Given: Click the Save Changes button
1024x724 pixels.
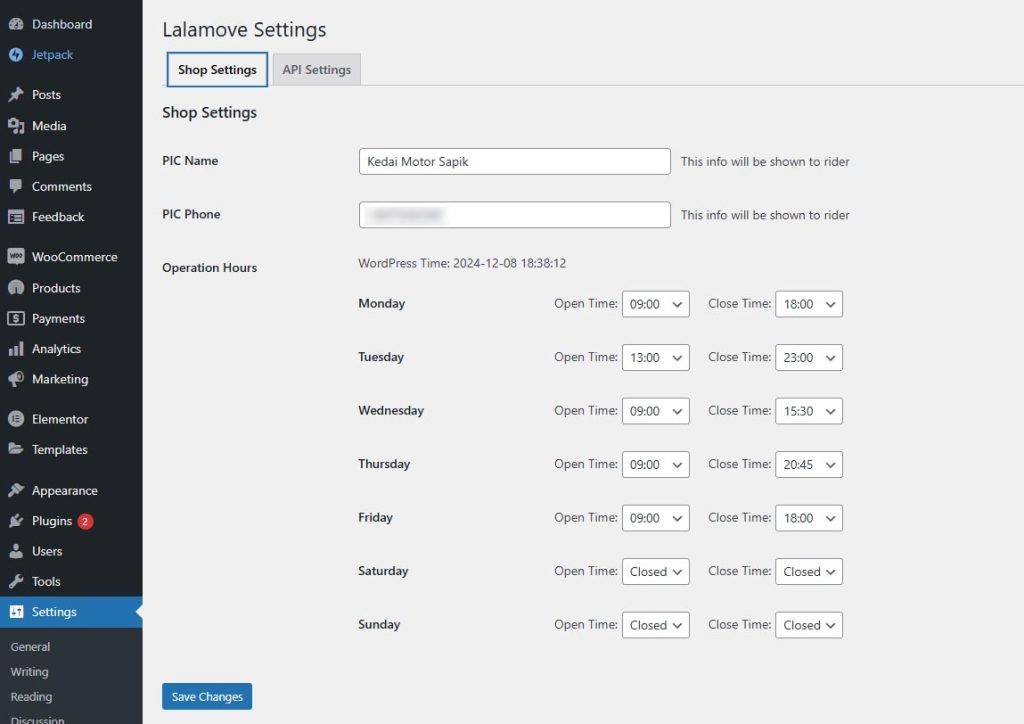Looking at the screenshot, I should click(x=207, y=697).
